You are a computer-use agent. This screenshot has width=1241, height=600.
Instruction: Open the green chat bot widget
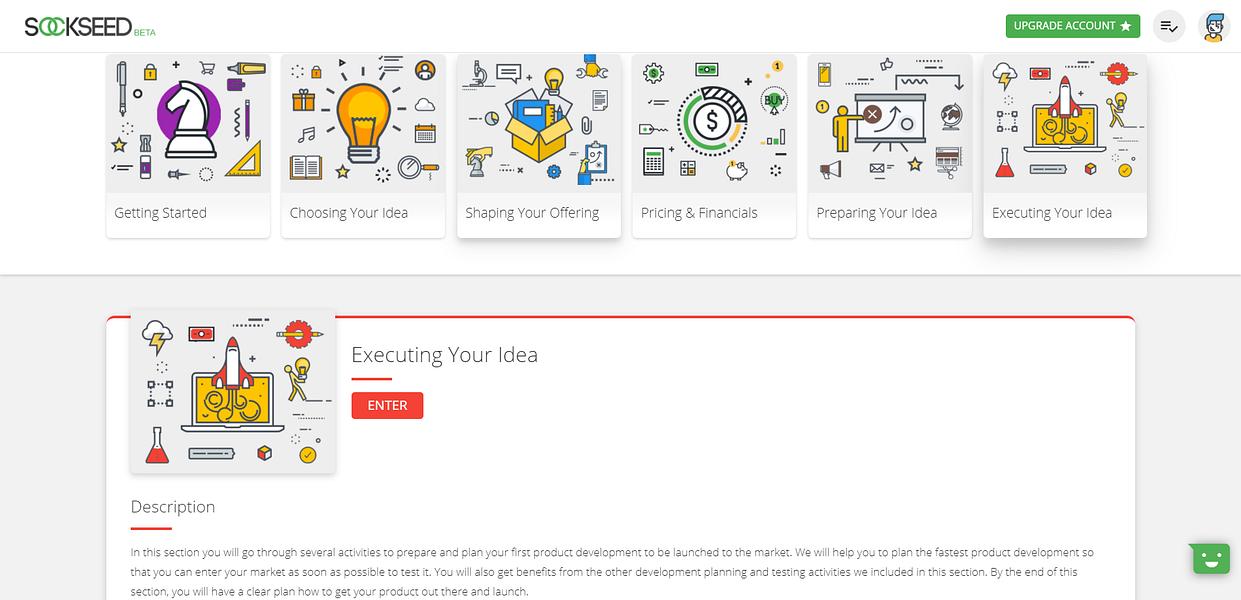(1210, 558)
